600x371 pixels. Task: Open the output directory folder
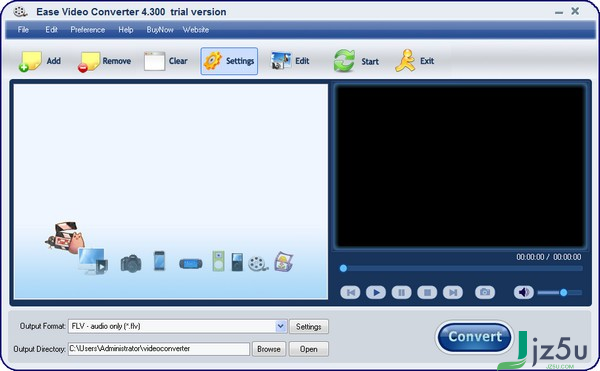[308, 349]
